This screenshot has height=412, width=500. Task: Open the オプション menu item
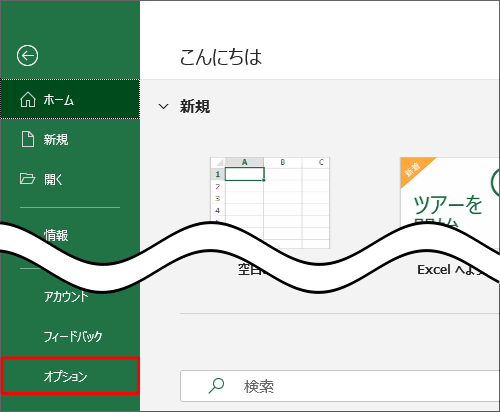[70, 376]
